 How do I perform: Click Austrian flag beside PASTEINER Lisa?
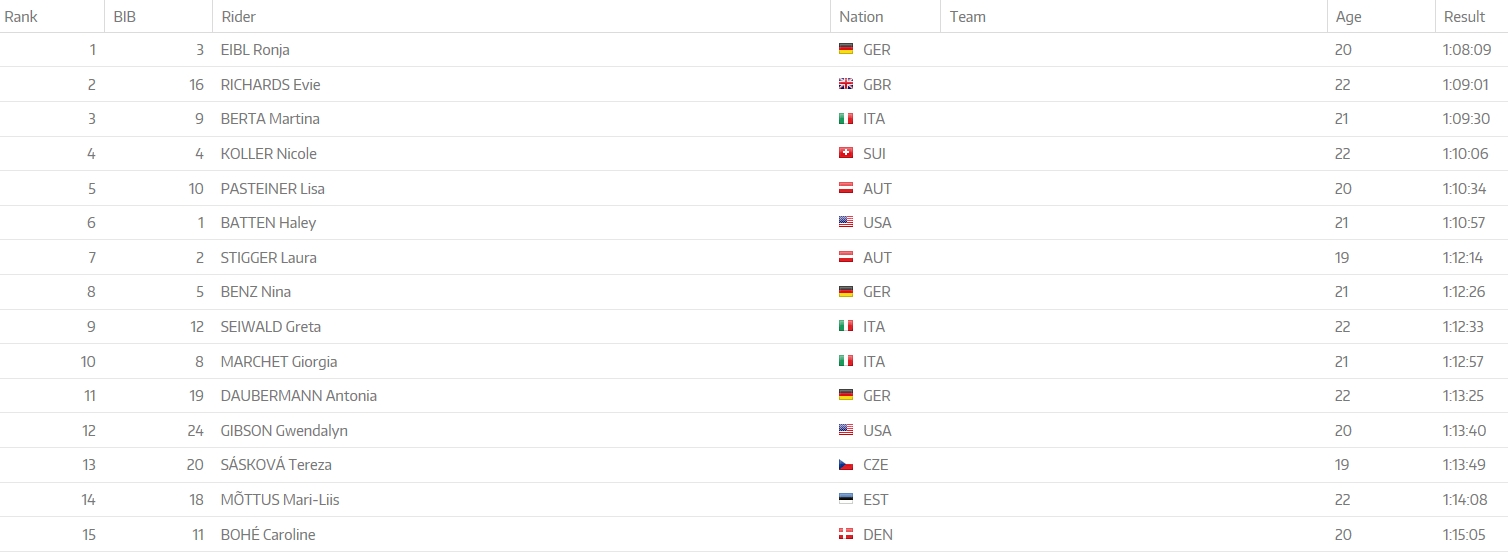846,189
